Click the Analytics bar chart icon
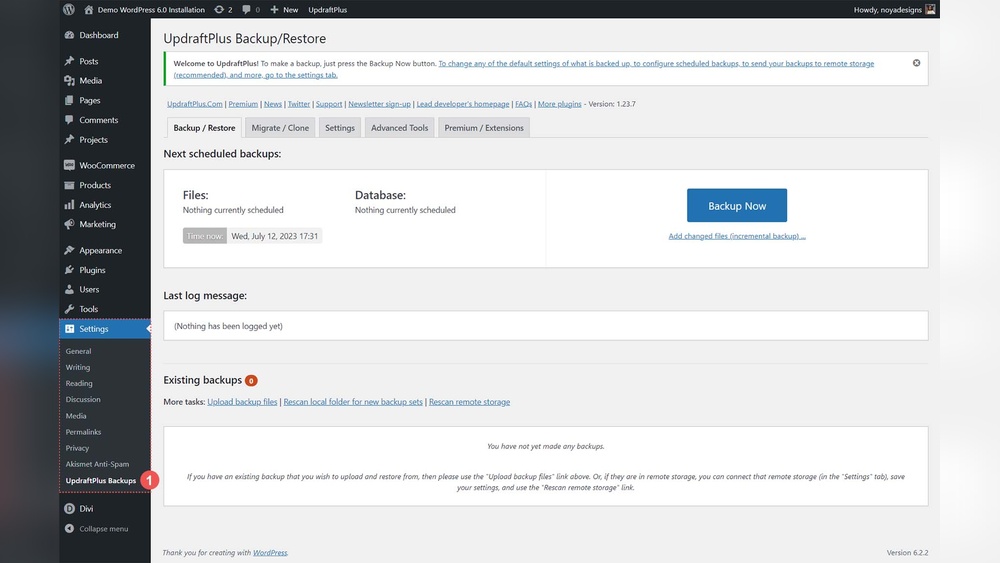Viewport: 1000px width, 563px height. coord(70,205)
